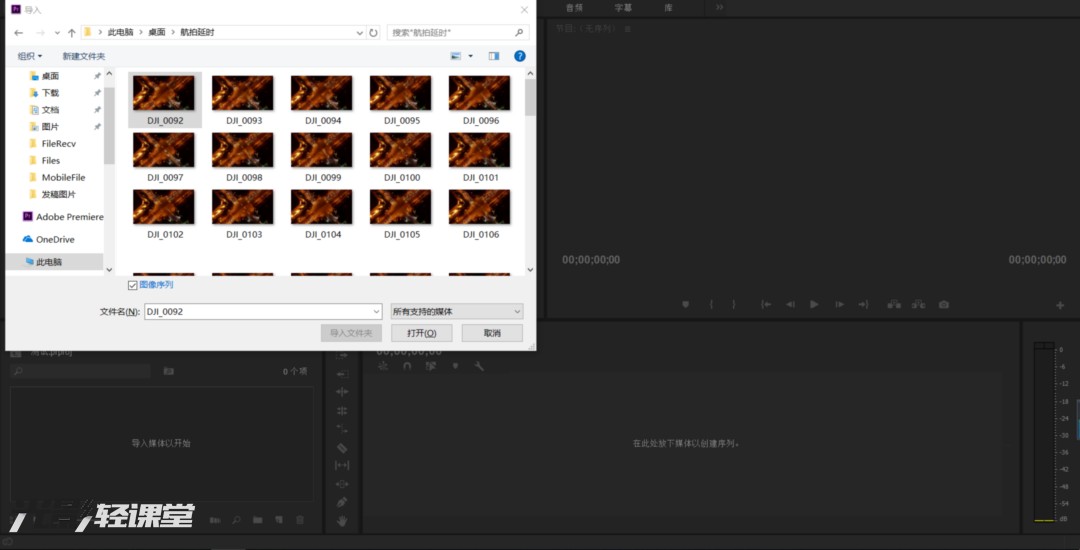The height and width of the screenshot is (550, 1080).
Task: Open the view options dropdown arrow
Action: [471, 56]
